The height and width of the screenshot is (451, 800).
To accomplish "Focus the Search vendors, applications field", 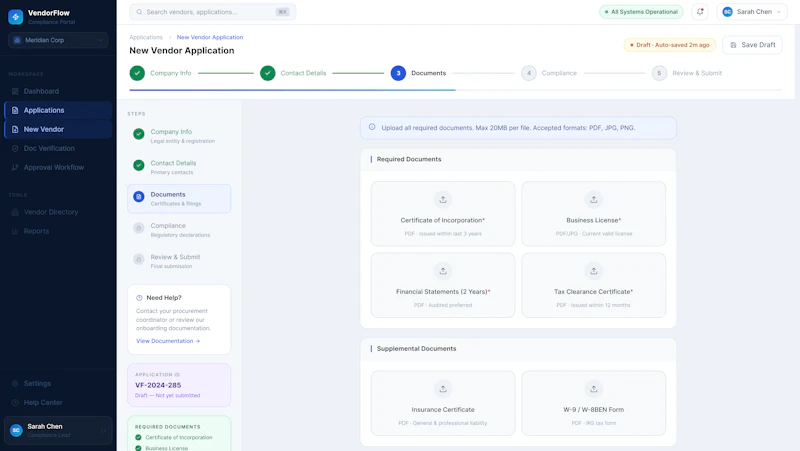I will 213,12.
